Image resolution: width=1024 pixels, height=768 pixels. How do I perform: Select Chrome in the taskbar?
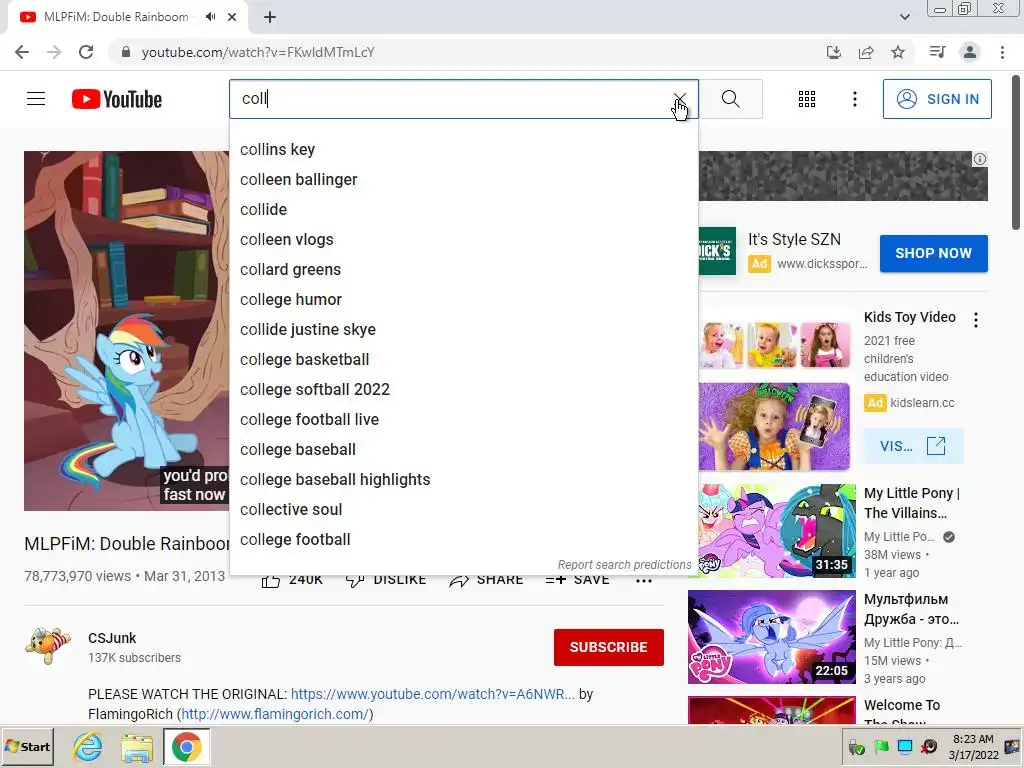point(187,747)
